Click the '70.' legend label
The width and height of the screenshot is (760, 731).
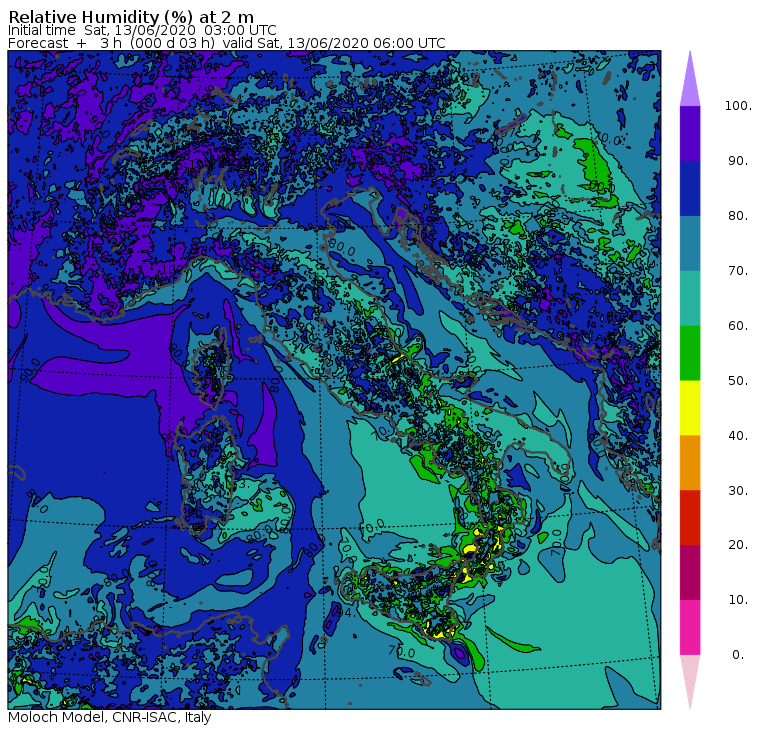point(738,271)
